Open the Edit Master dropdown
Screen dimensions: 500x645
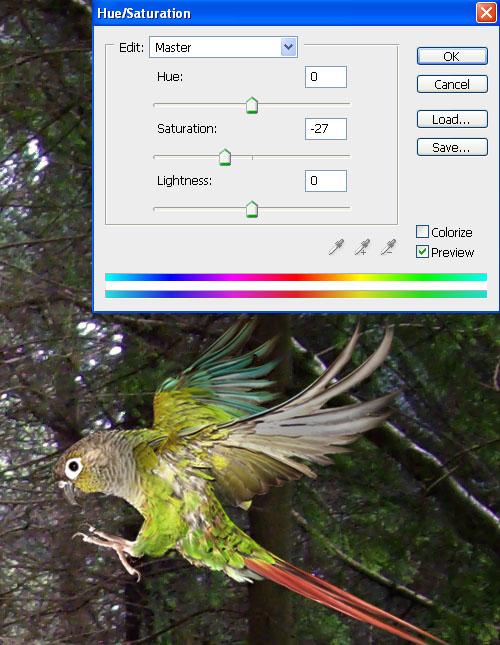coord(223,47)
